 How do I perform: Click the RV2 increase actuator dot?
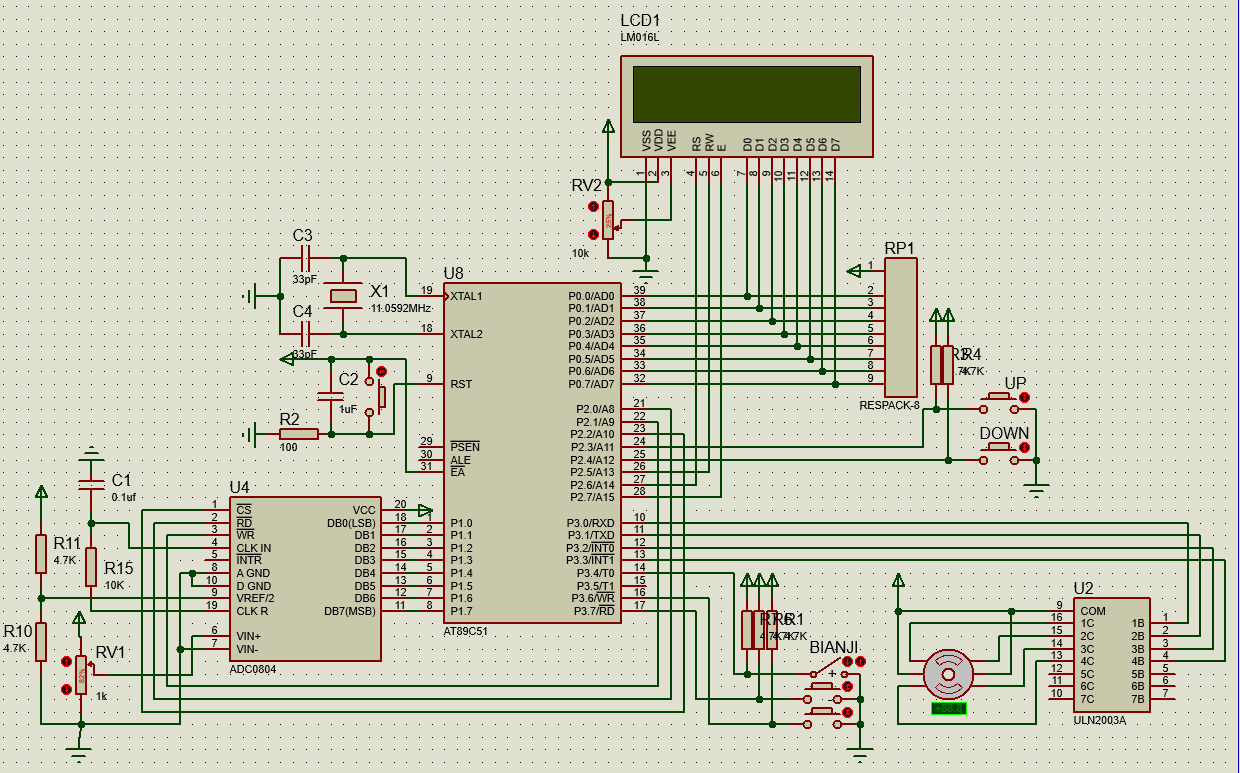593,207
